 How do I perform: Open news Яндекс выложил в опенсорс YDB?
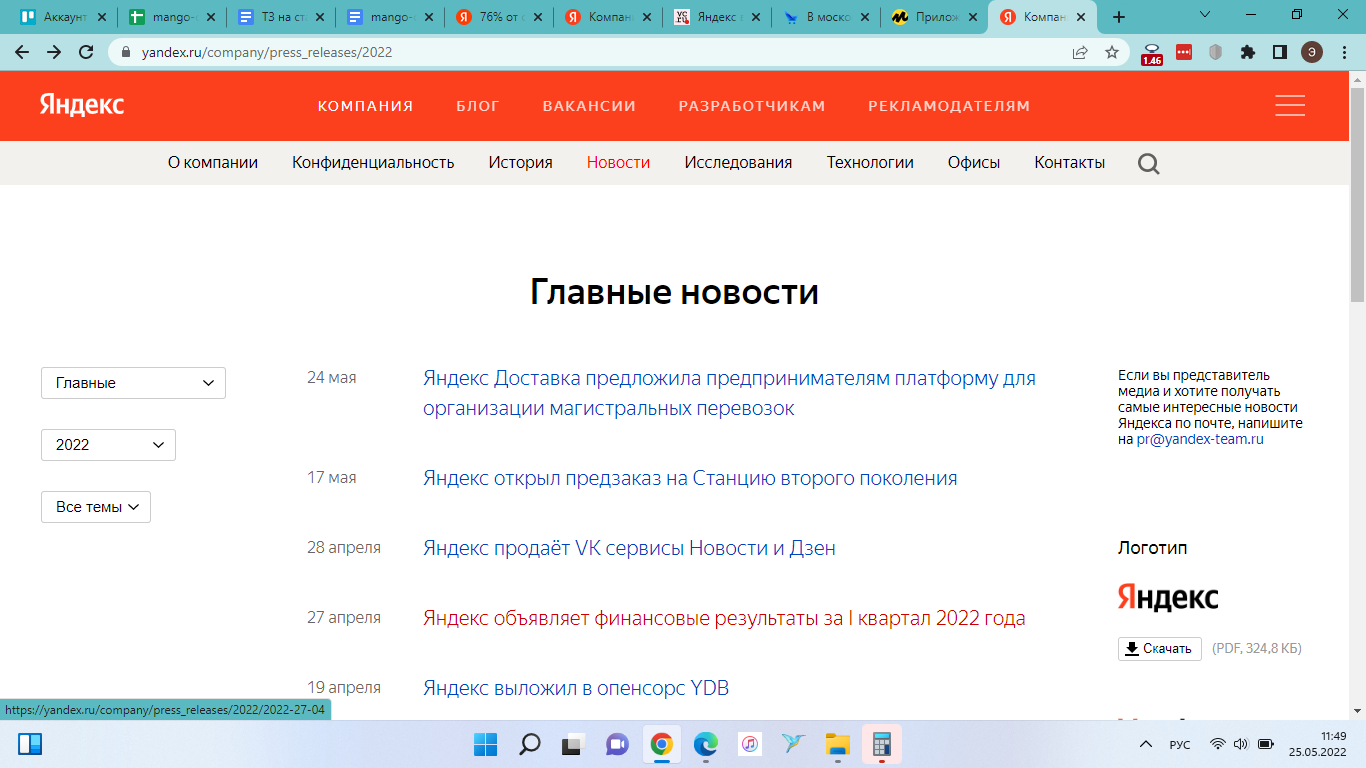576,688
